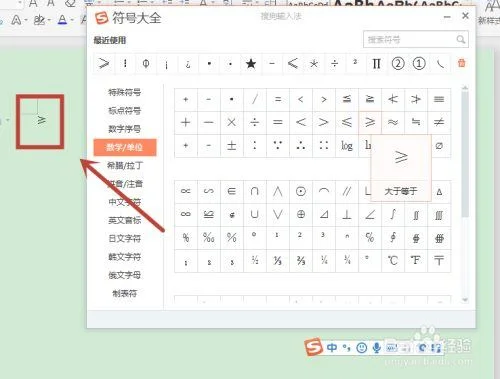
Task: Insert the ≡ identical-to symbol
Action: point(439,99)
